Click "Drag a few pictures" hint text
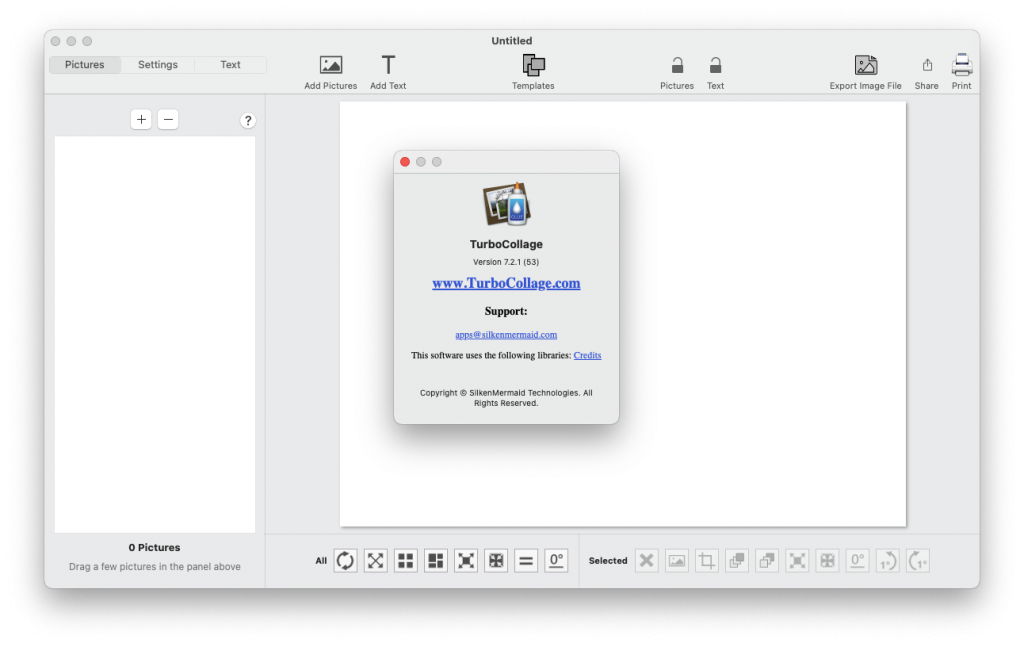The width and height of the screenshot is (1024, 647). (155, 567)
